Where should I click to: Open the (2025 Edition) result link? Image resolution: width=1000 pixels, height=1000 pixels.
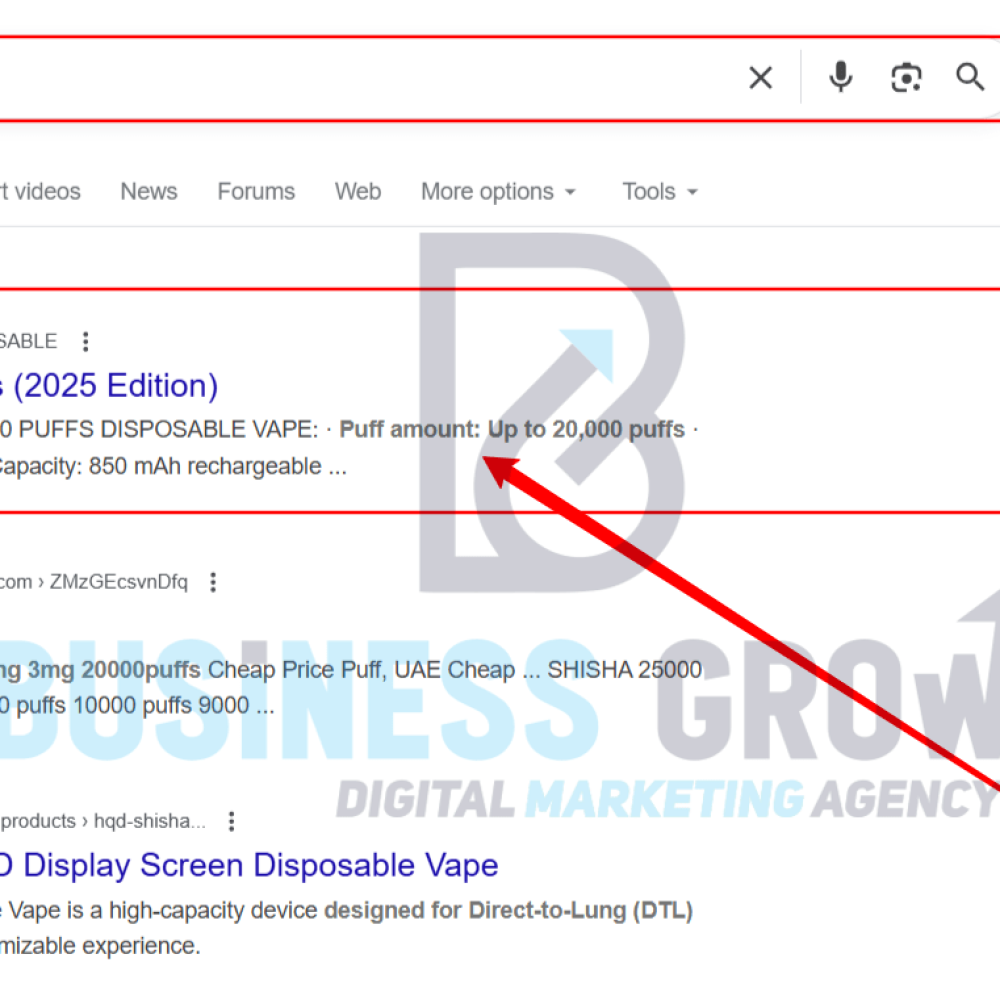[109, 386]
